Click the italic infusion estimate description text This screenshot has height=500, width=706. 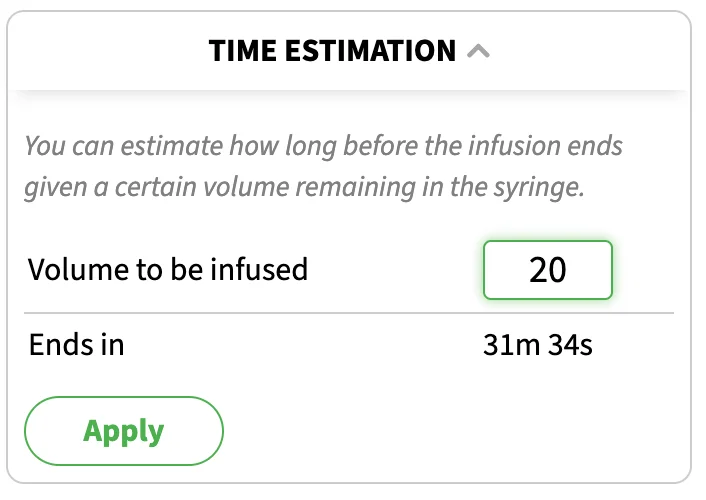point(323,166)
